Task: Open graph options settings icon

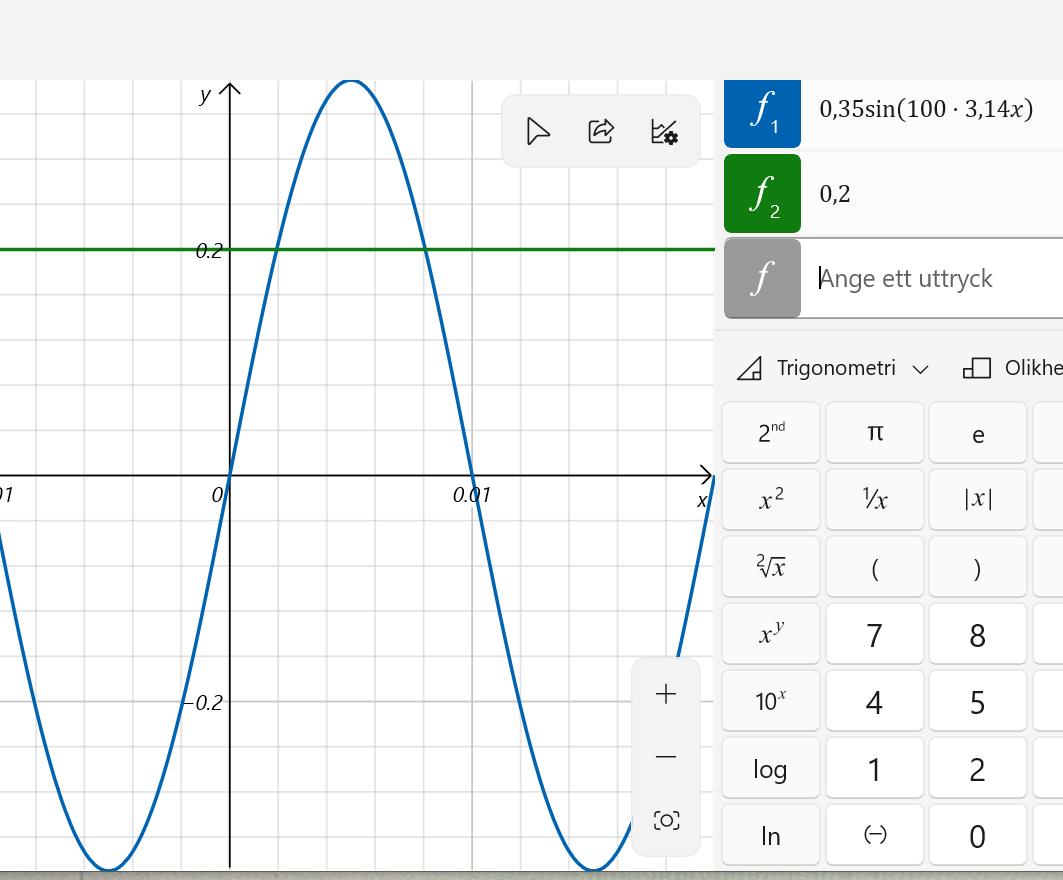Action: coord(664,131)
